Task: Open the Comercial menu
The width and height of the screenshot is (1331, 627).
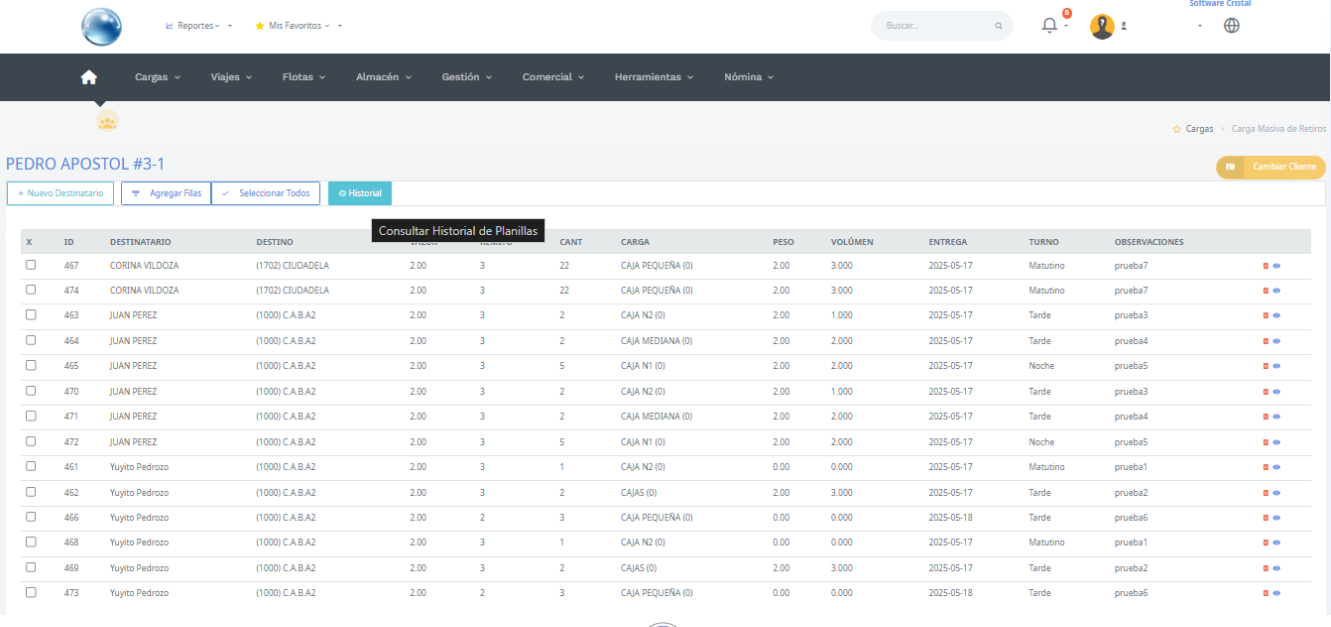Action: (x=553, y=77)
